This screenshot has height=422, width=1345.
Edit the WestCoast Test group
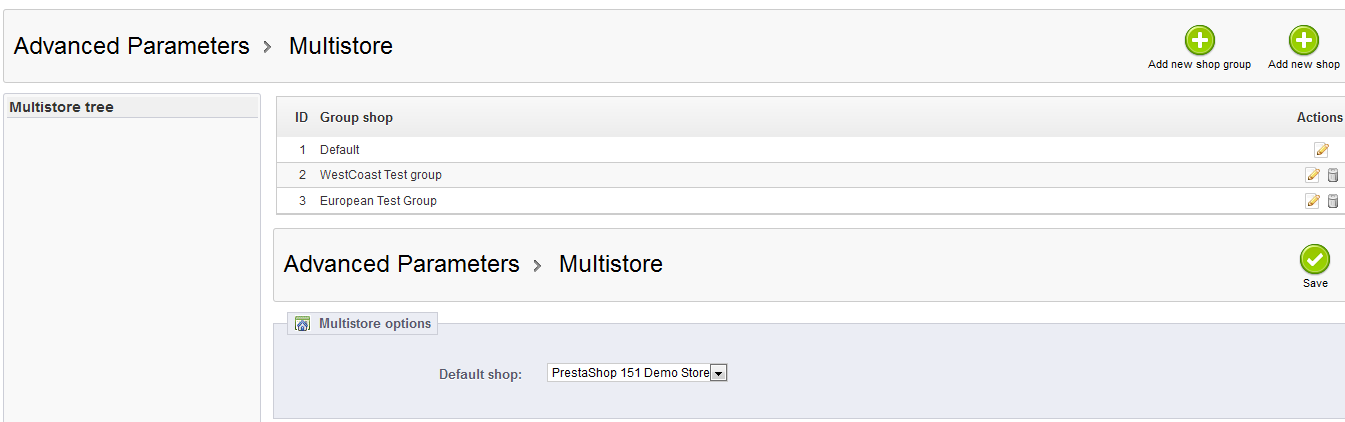[1312, 175]
